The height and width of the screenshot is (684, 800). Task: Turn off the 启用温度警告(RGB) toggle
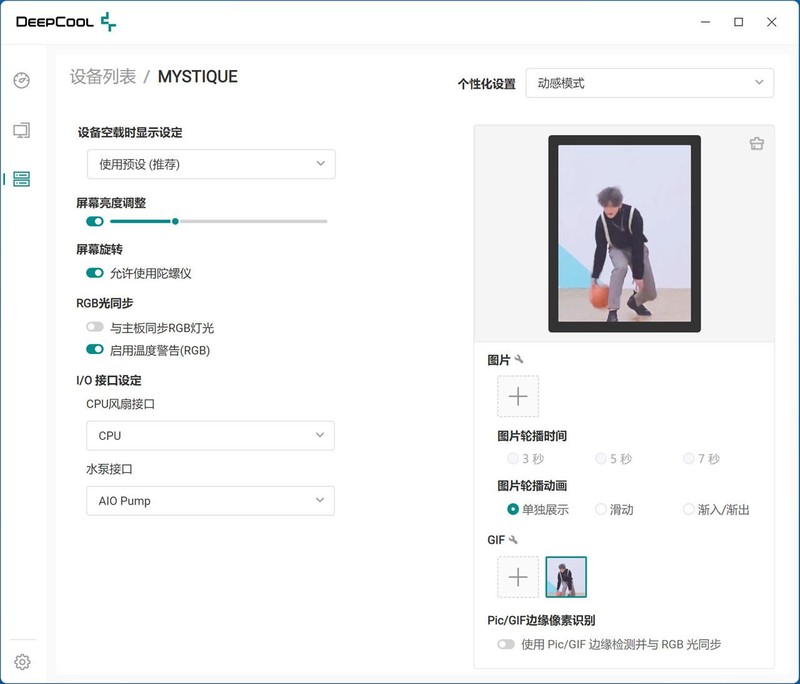click(x=95, y=350)
